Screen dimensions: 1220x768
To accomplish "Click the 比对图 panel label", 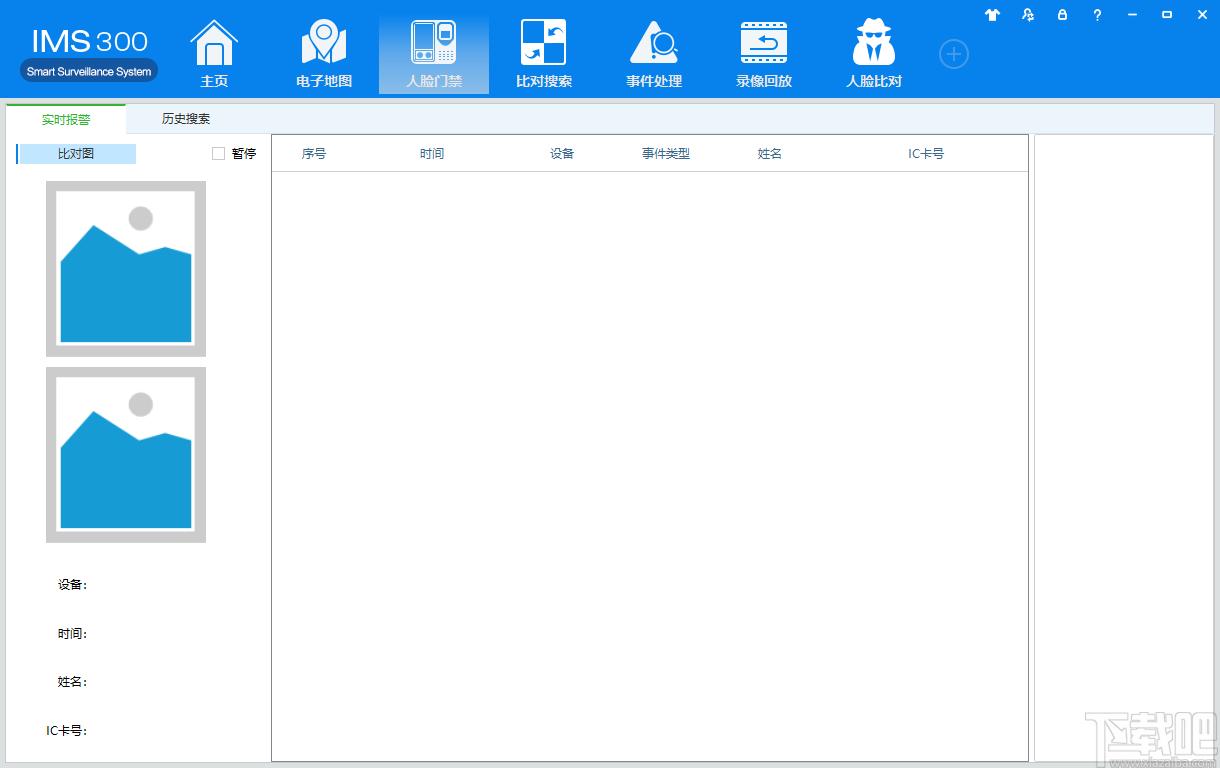I will pos(76,154).
